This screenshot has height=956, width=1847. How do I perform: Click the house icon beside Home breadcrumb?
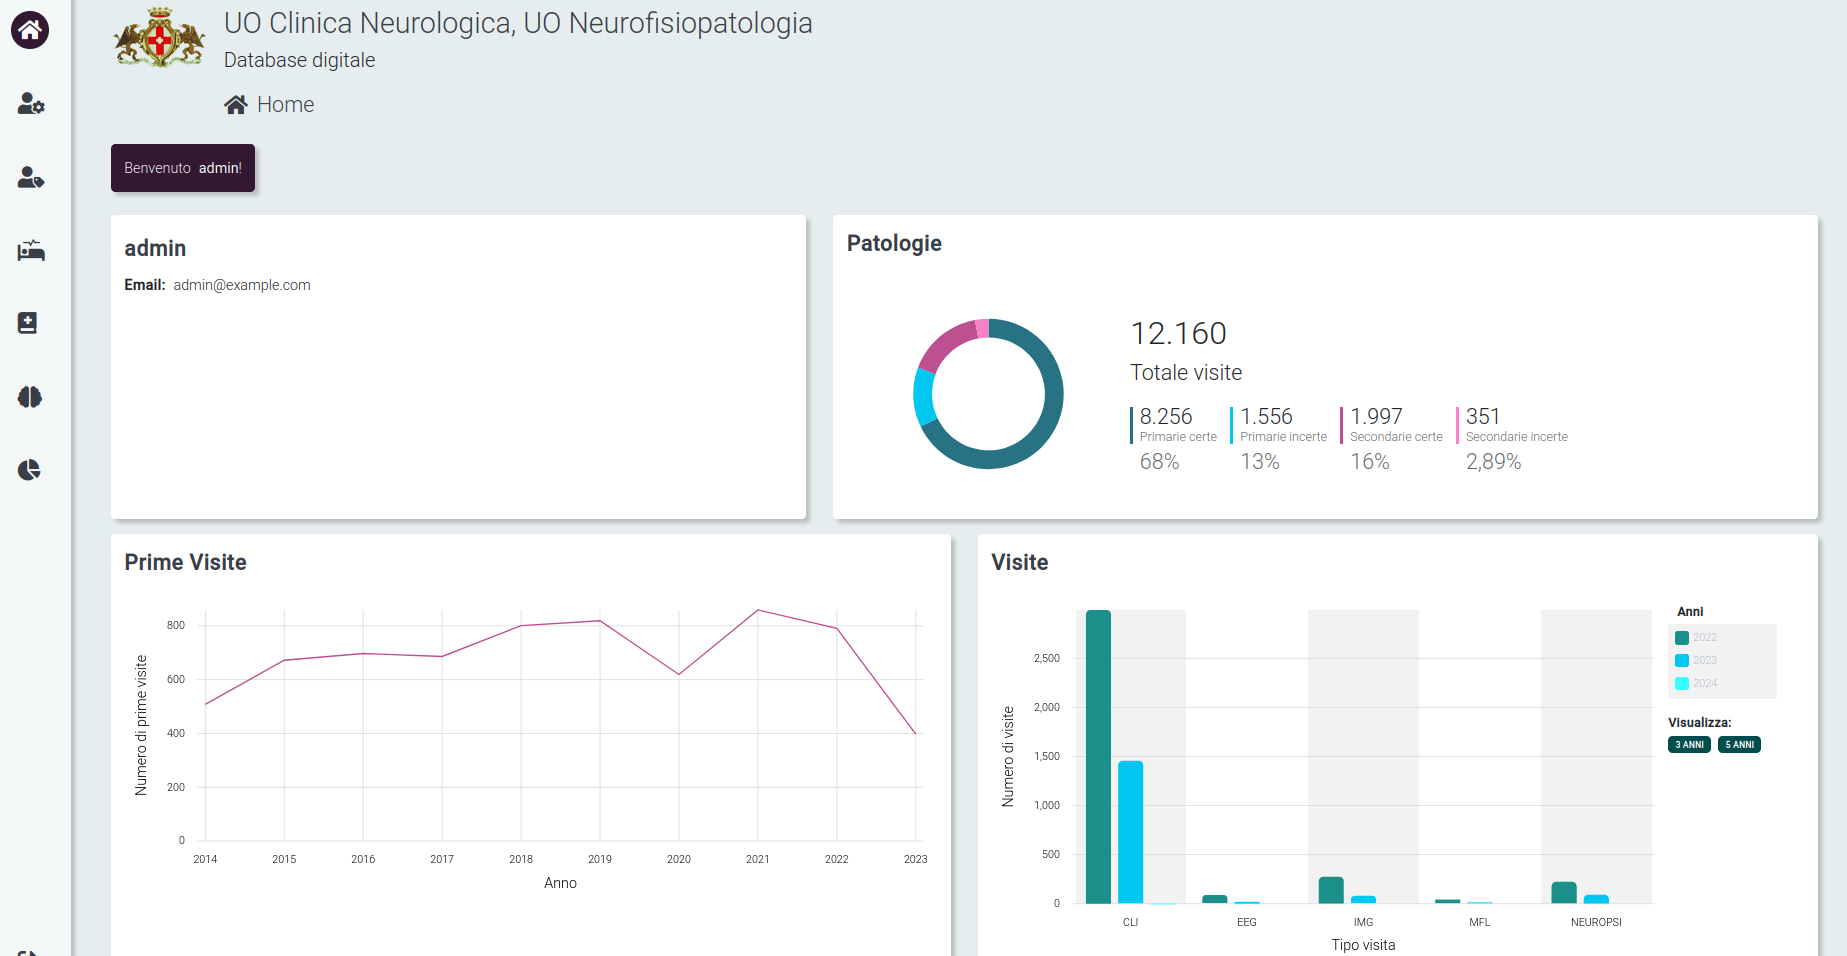pos(236,105)
